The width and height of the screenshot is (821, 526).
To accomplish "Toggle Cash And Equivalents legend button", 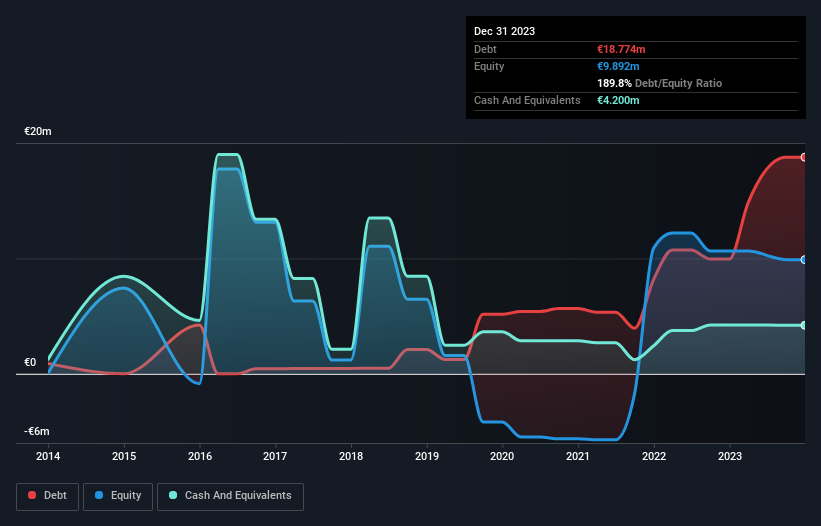I will (230, 496).
